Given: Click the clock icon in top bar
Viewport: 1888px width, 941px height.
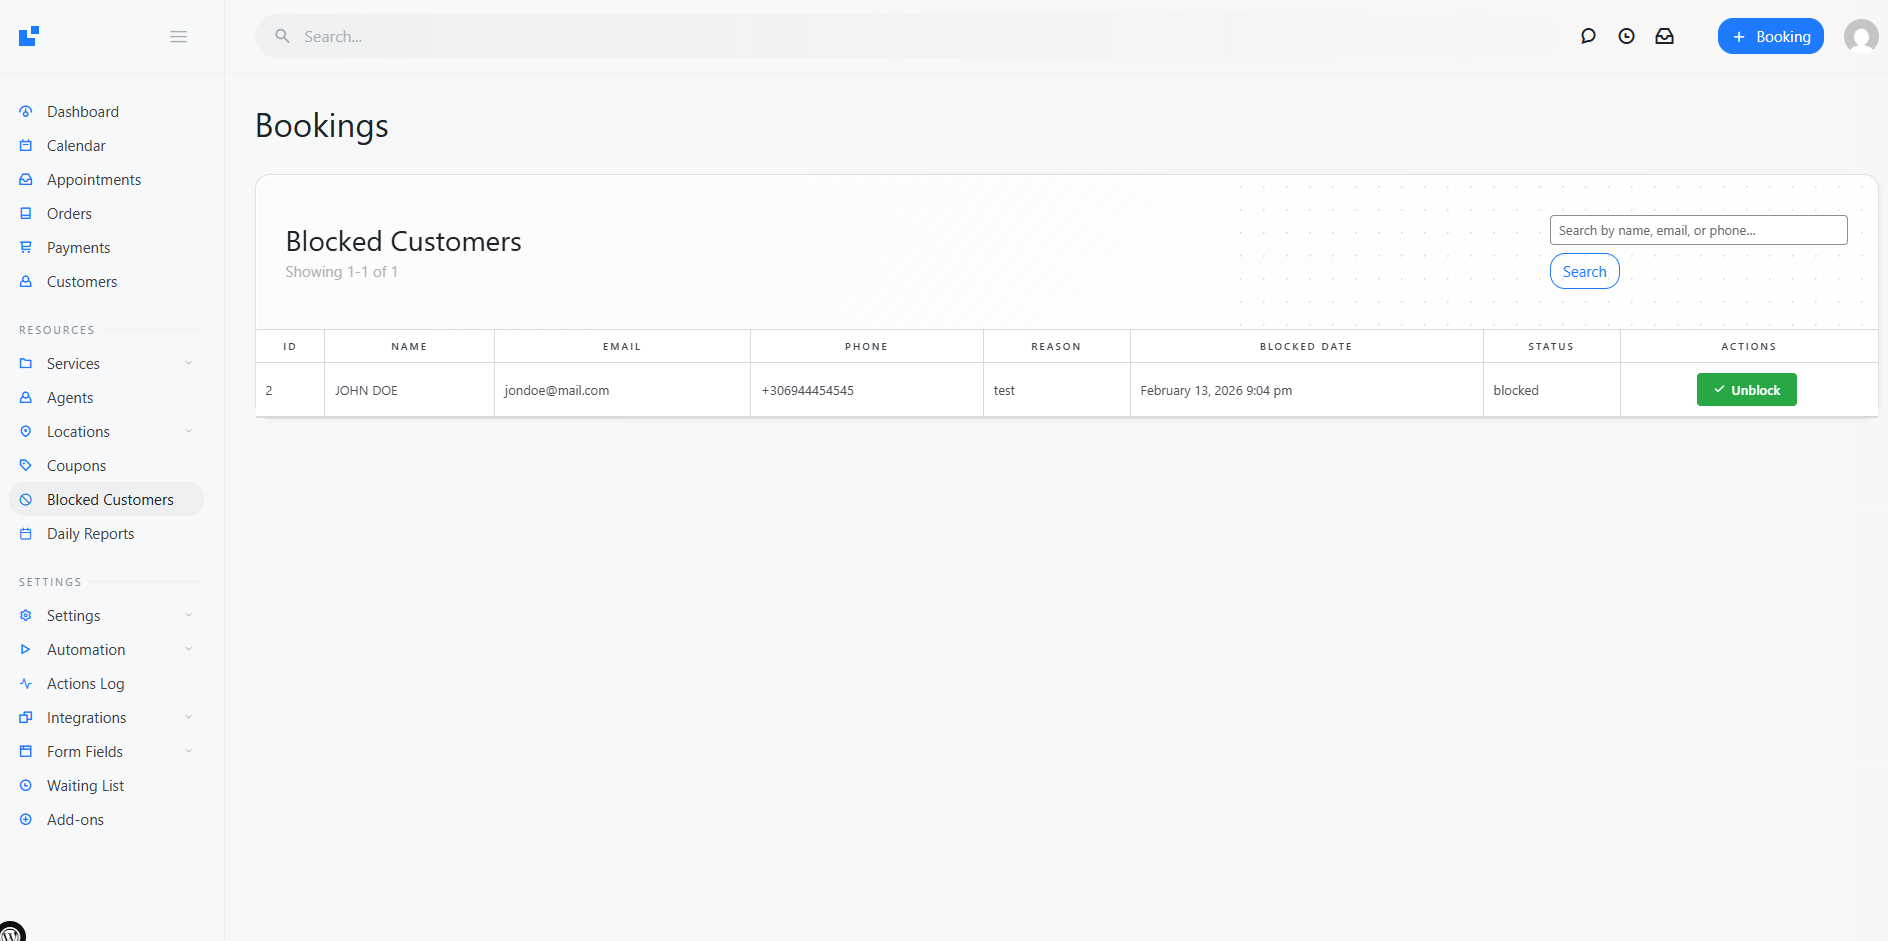Looking at the screenshot, I should coord(1627,37).
